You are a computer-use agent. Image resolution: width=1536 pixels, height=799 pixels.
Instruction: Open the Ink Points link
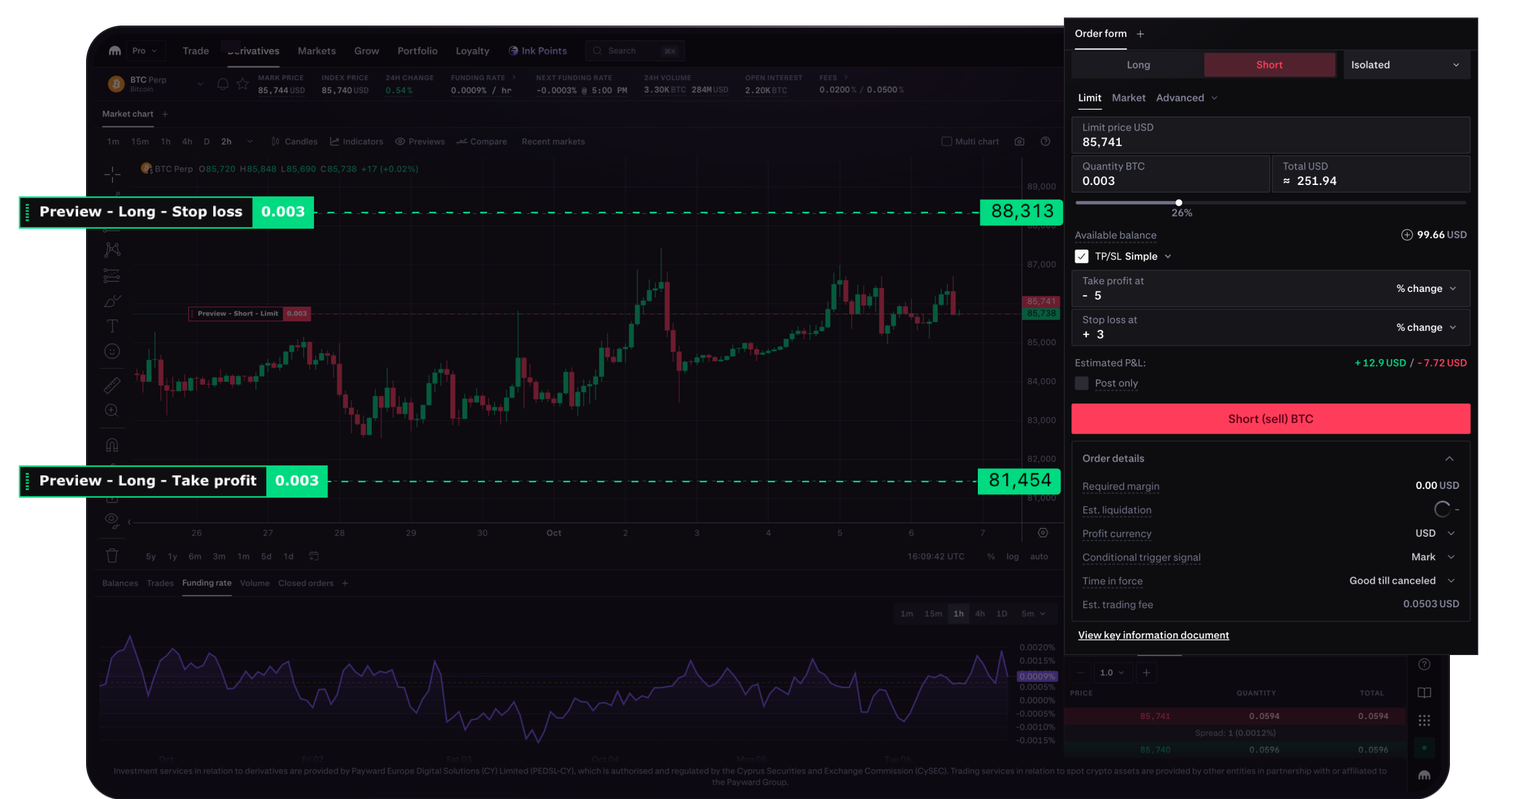(x=537, y=51)
